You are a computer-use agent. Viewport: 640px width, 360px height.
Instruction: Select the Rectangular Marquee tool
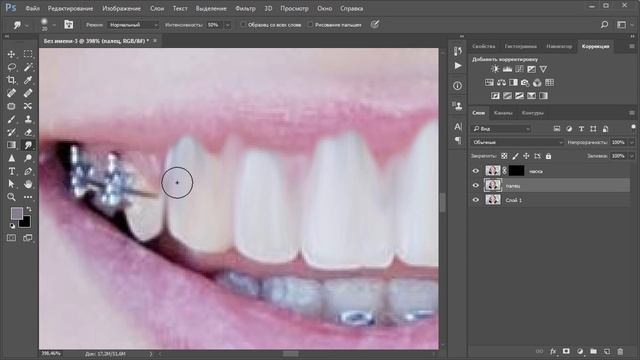coord(28,54)
